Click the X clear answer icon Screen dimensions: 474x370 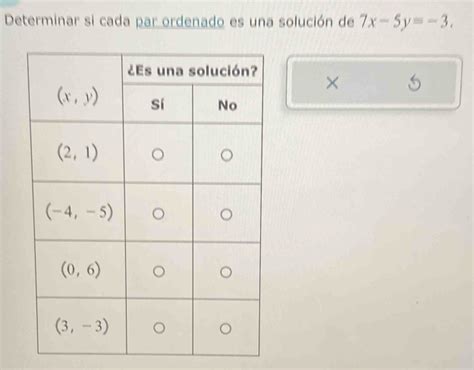tap(332, 83)
